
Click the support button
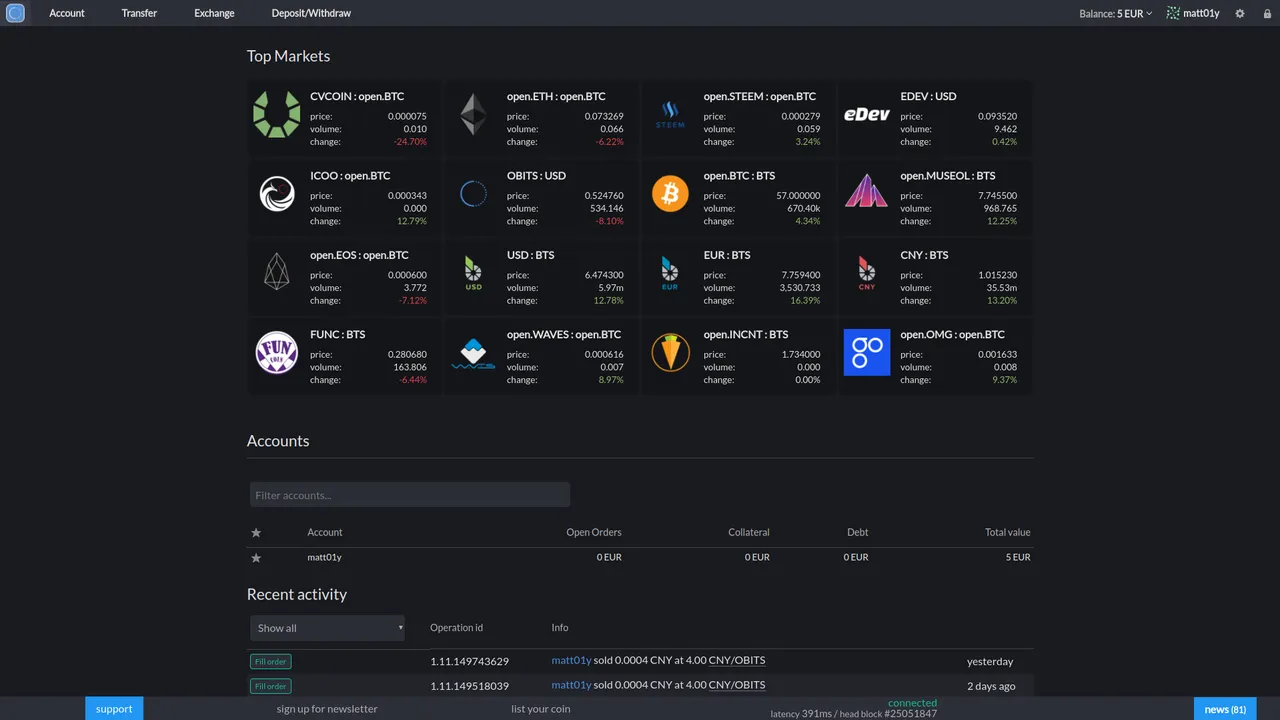pos(114,709)
